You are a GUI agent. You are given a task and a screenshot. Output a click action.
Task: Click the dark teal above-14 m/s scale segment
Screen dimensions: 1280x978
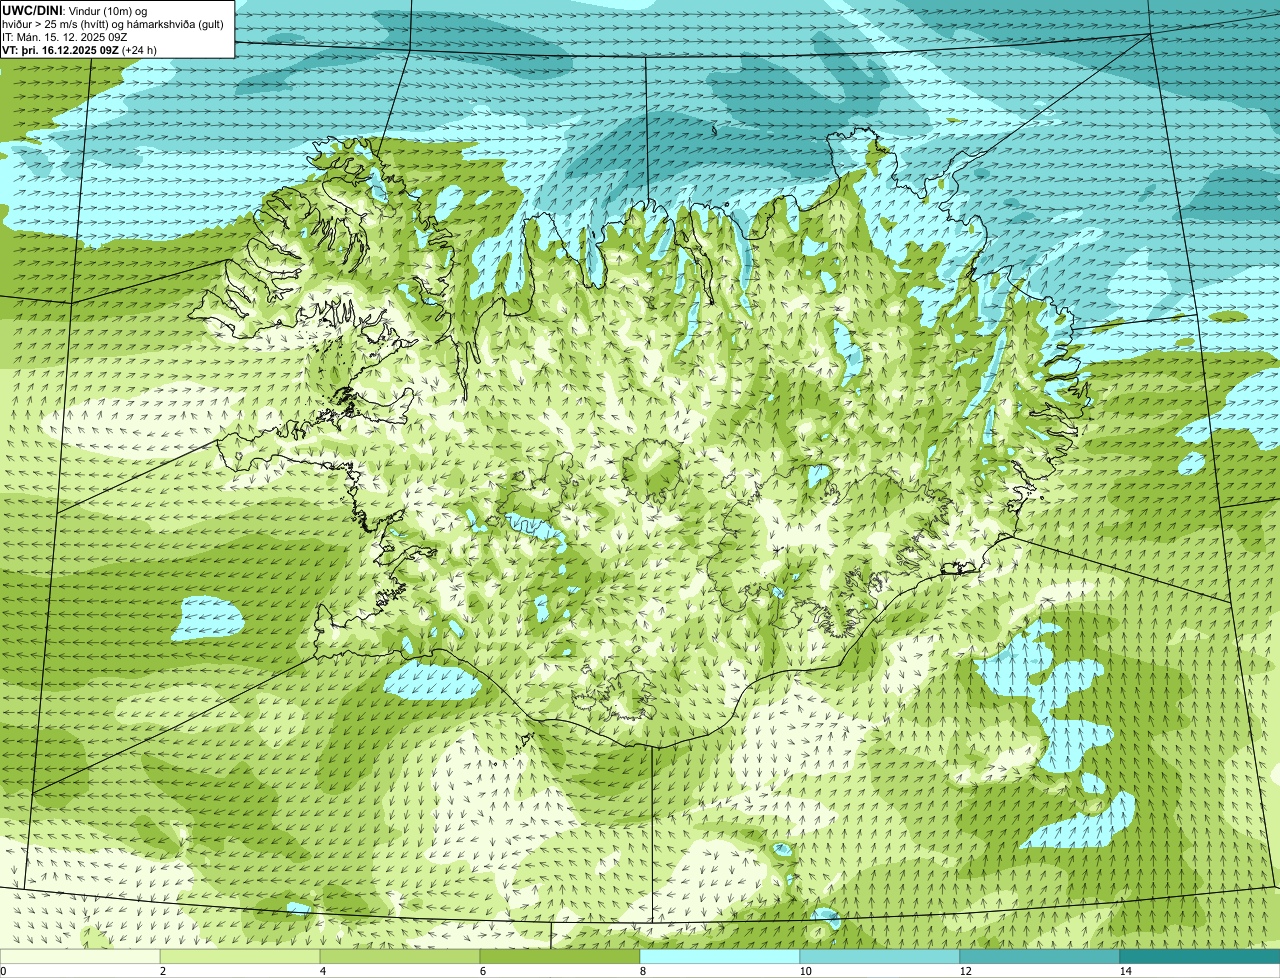(x=1200, y=956)
